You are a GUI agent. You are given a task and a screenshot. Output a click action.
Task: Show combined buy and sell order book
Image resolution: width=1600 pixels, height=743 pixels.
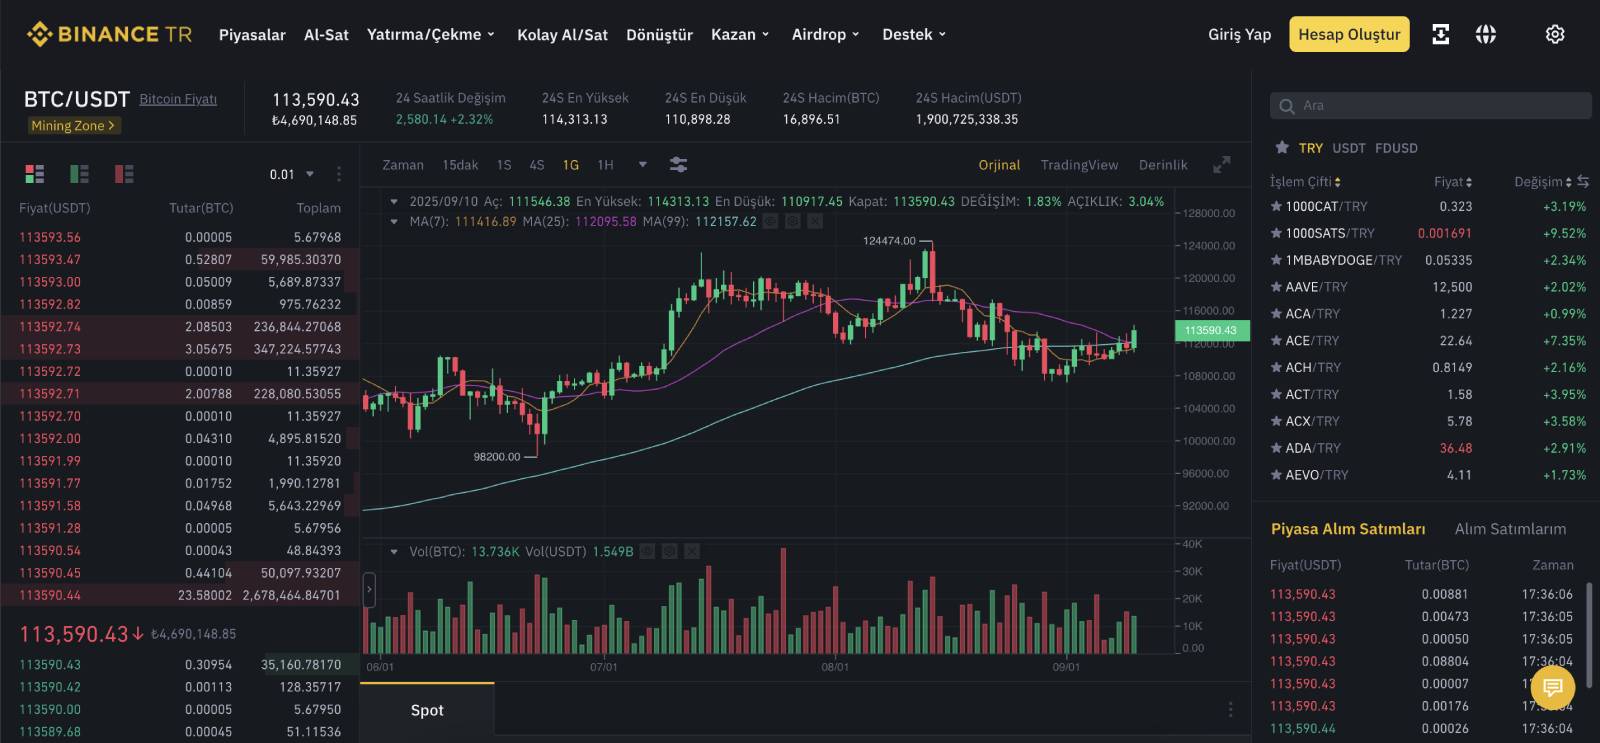35,174
